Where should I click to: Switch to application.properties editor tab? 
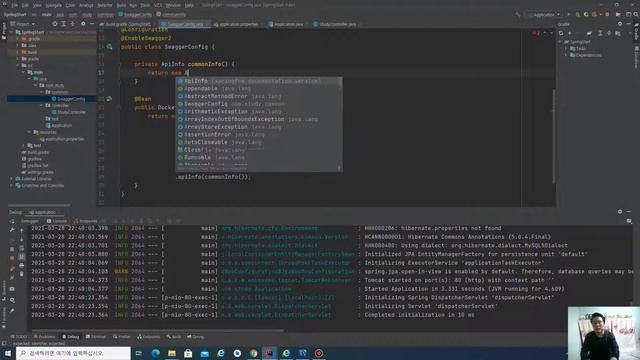pos(236,24)
